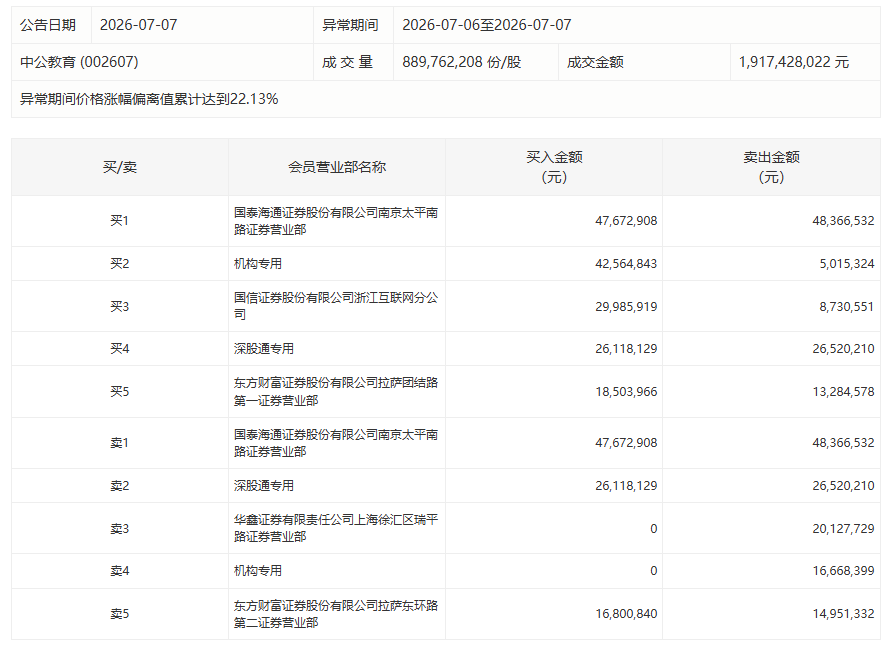Click the 买入金额(元) column header
This screenshot has width=890, height=648.
click(554, 167)
